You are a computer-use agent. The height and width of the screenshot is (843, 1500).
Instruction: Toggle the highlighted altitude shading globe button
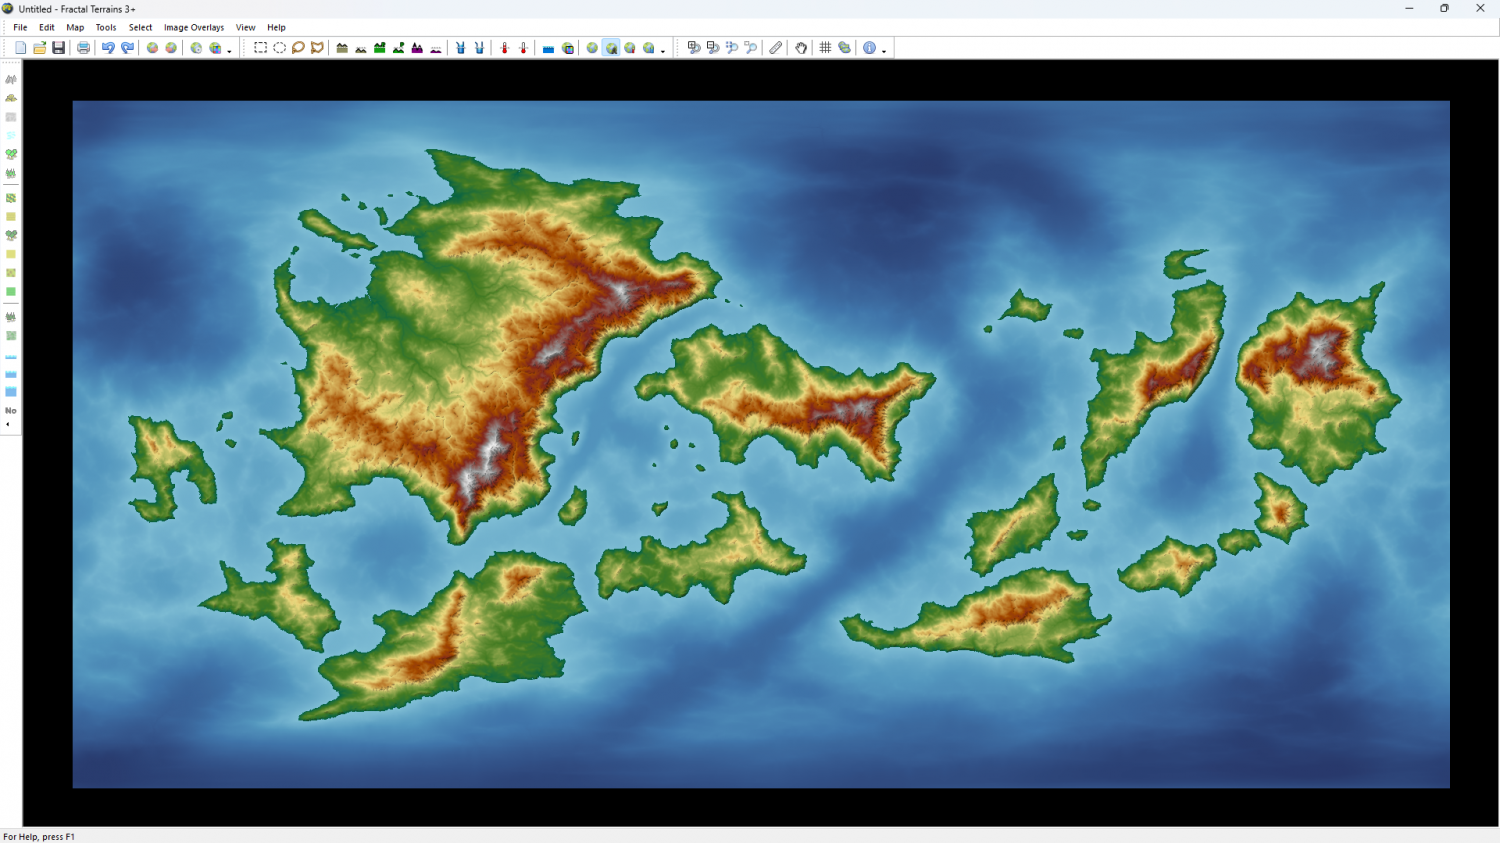[611, 48]
